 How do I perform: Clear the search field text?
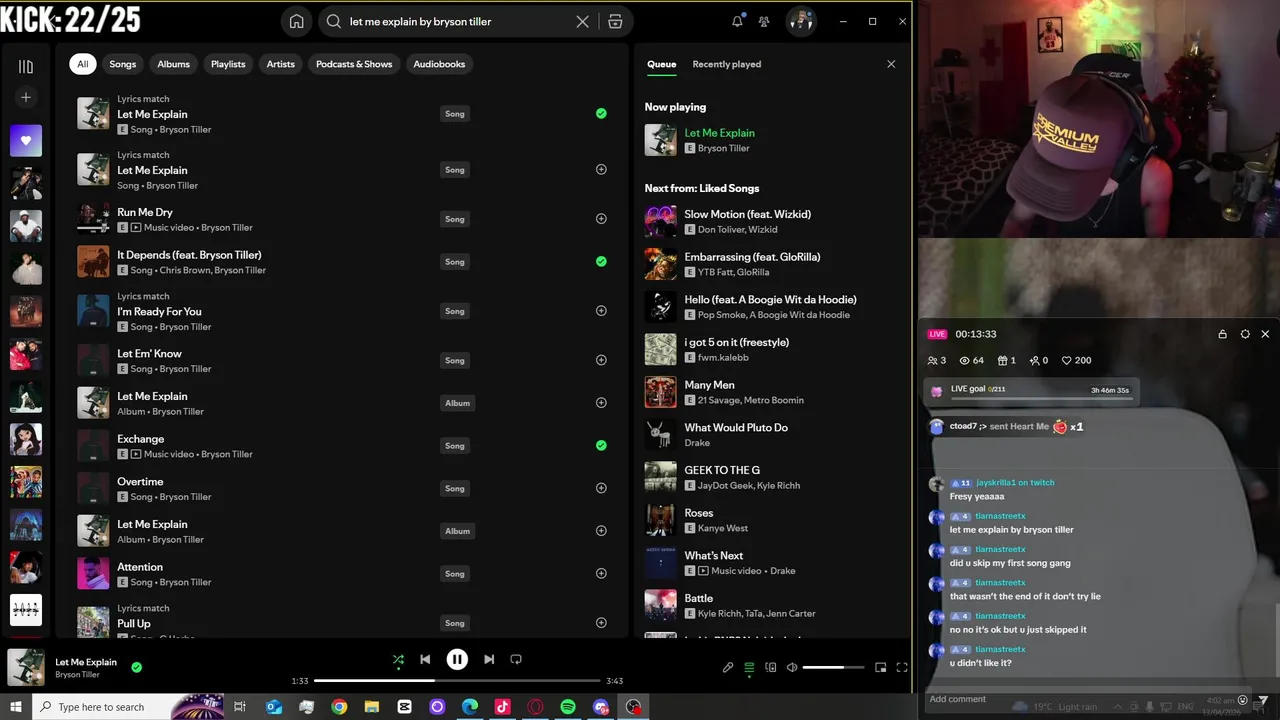click(582, 21)
